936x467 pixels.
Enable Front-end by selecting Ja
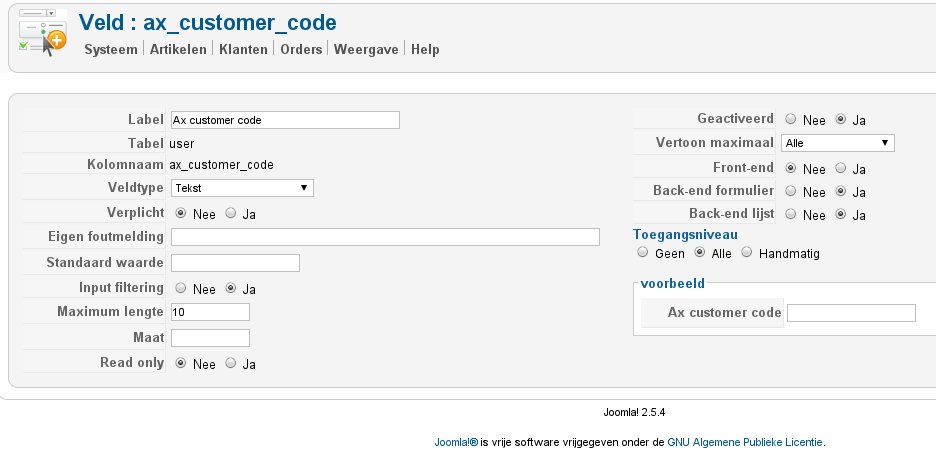(841, 168)
